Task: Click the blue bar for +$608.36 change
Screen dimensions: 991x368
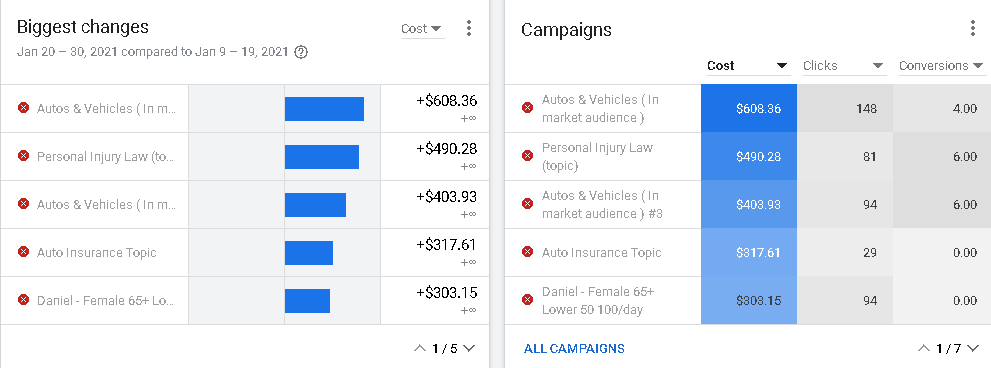Action: pos(324,109)
